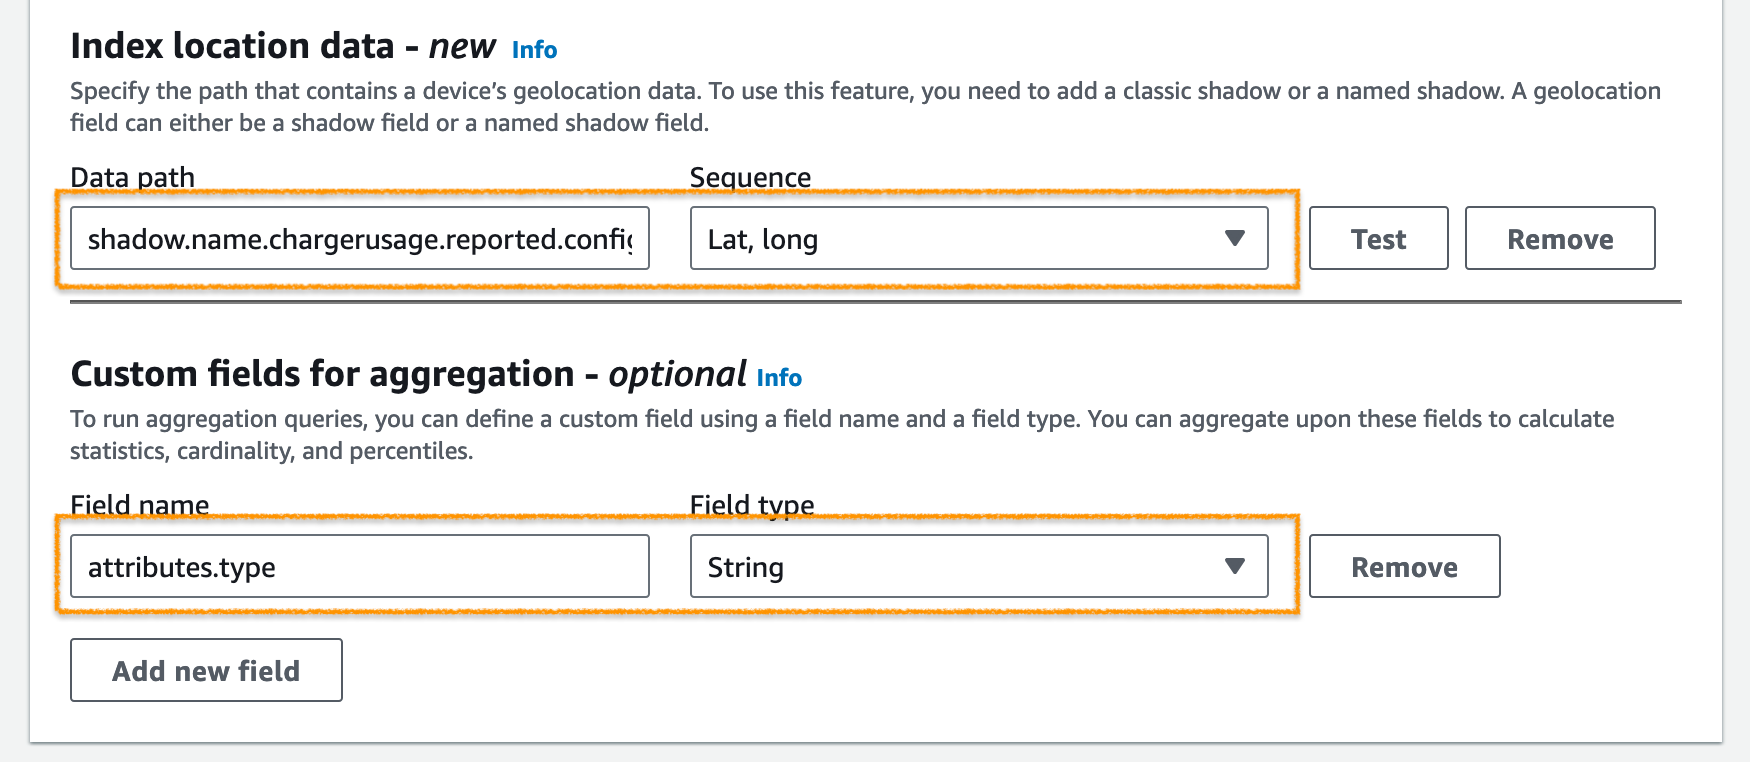Click the Add new field button
The height and width of the screenshot is (762, 1750).
[x=206, y=671]
